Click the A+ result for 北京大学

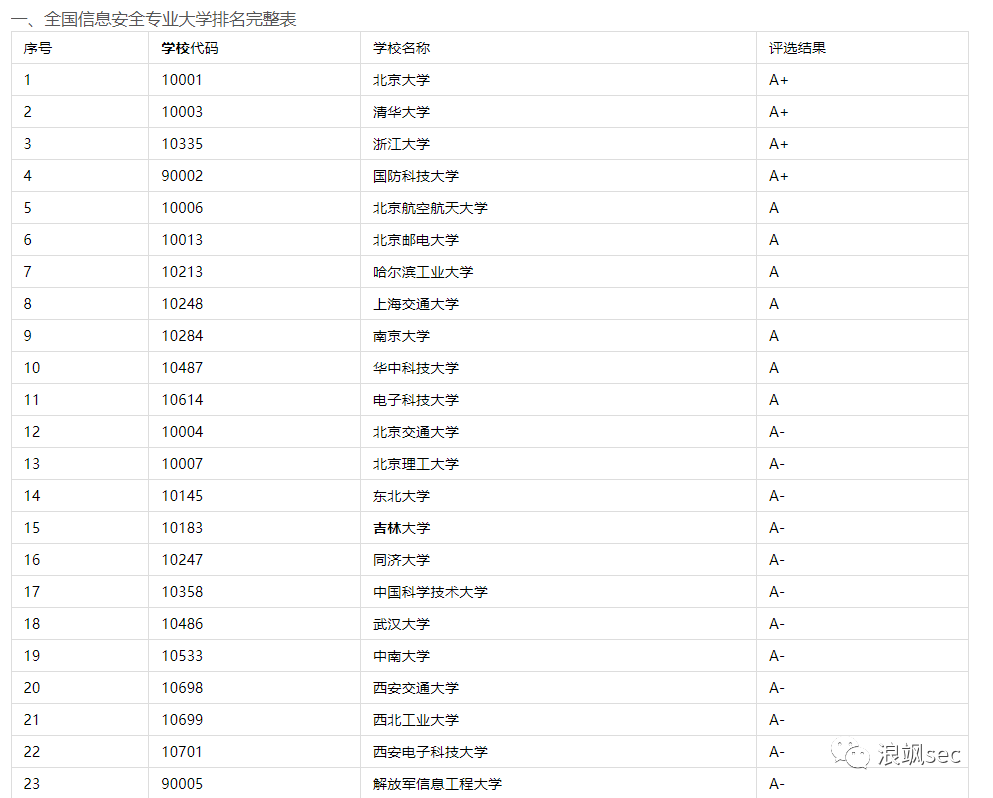pyautogui.click(x=778, y=80)
